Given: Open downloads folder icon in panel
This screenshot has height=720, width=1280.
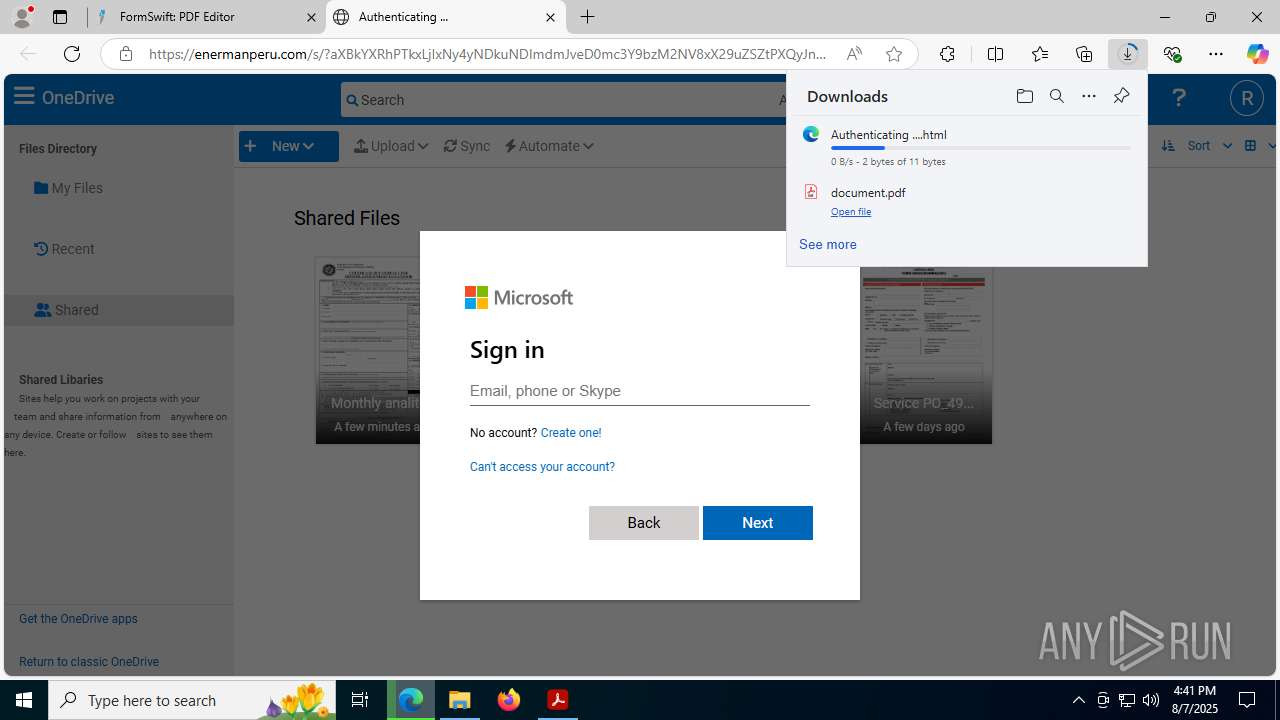Looking at the screenshot, I should (1025, 96).
